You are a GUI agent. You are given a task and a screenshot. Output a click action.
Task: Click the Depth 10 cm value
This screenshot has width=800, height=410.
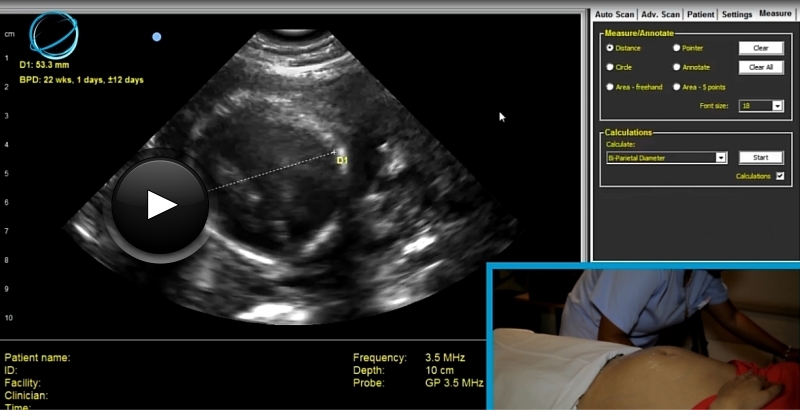[x=439, y=371]
